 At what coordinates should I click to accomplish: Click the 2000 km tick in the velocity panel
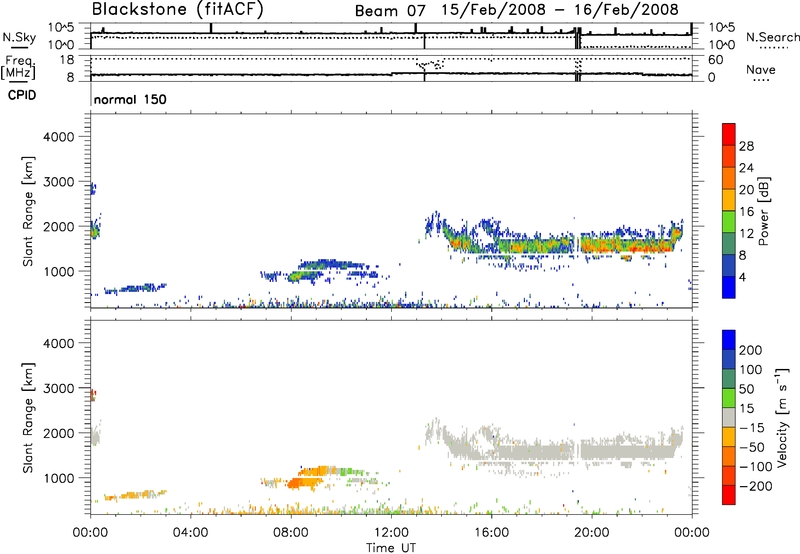pos(59,433)
